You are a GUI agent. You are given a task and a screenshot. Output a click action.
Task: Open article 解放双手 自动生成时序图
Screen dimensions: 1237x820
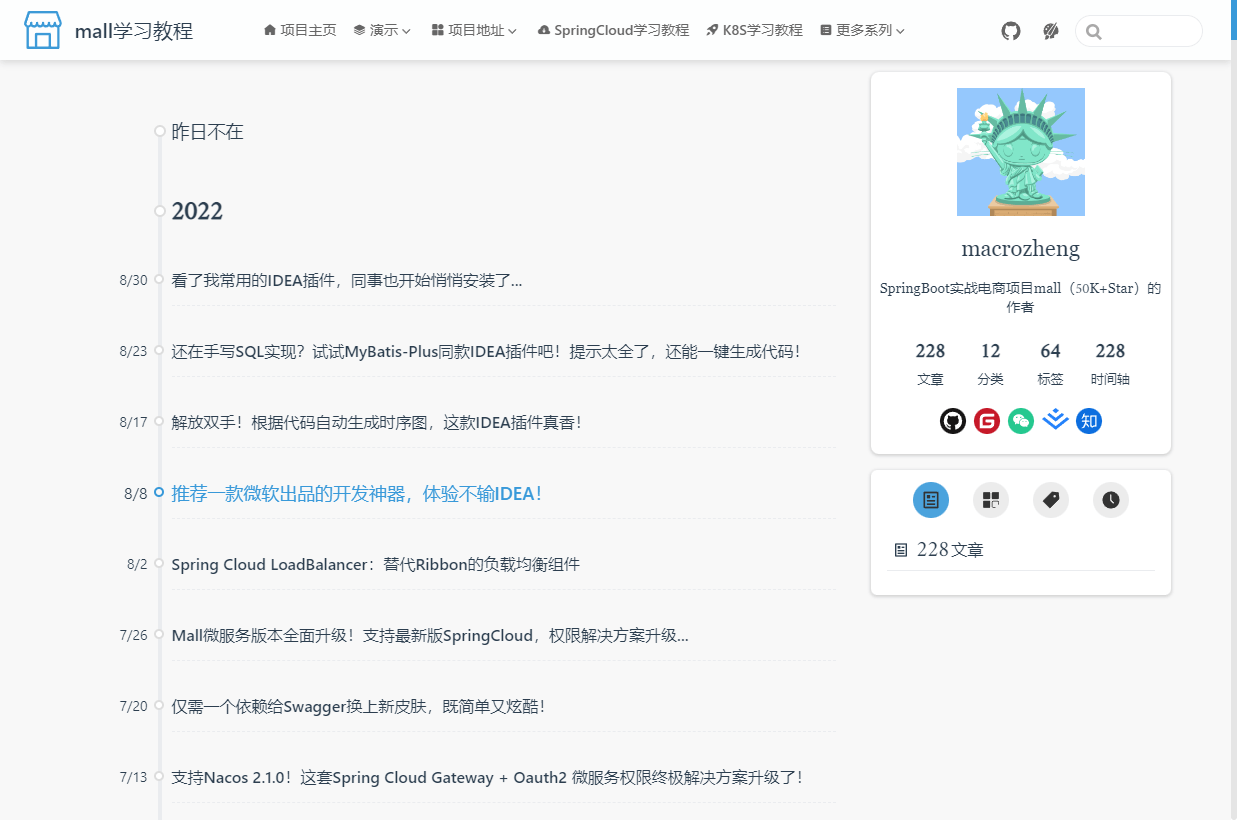click(x=377, y=422)
